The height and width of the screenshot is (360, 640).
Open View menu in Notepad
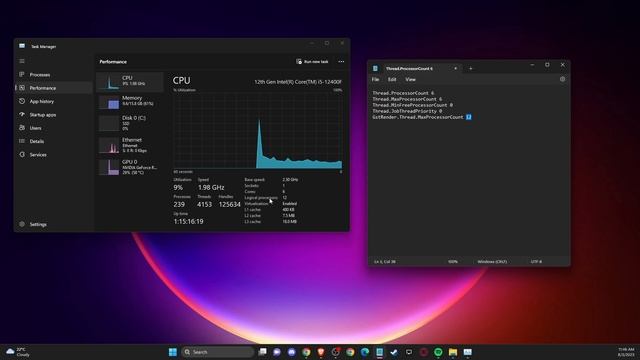point(411,80)
